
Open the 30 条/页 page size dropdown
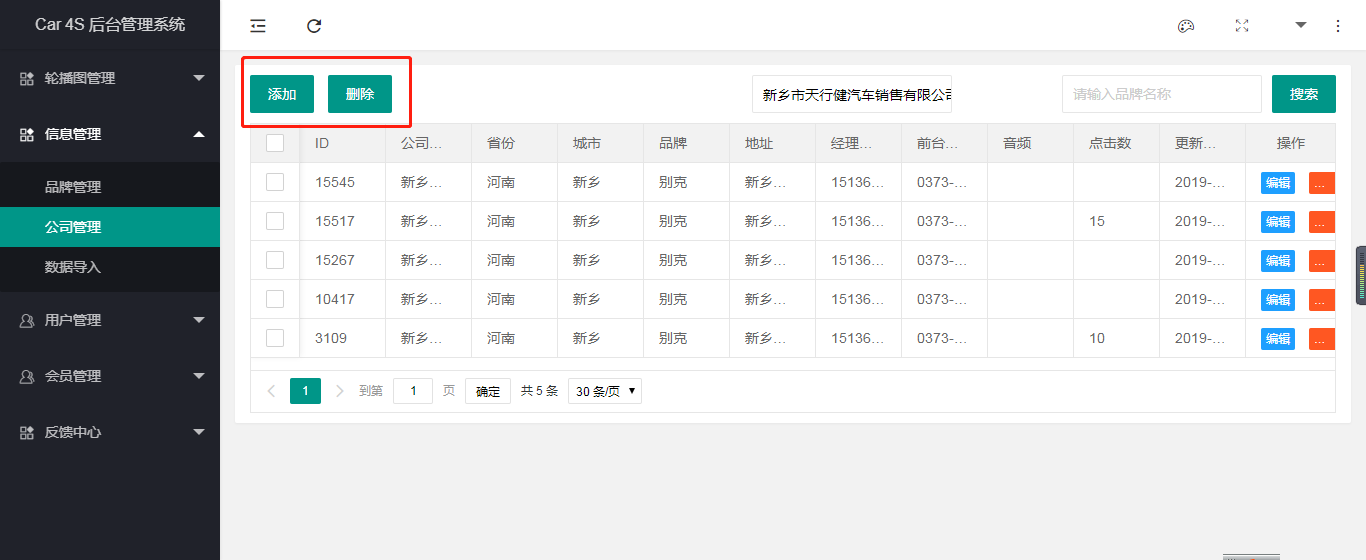605,391
